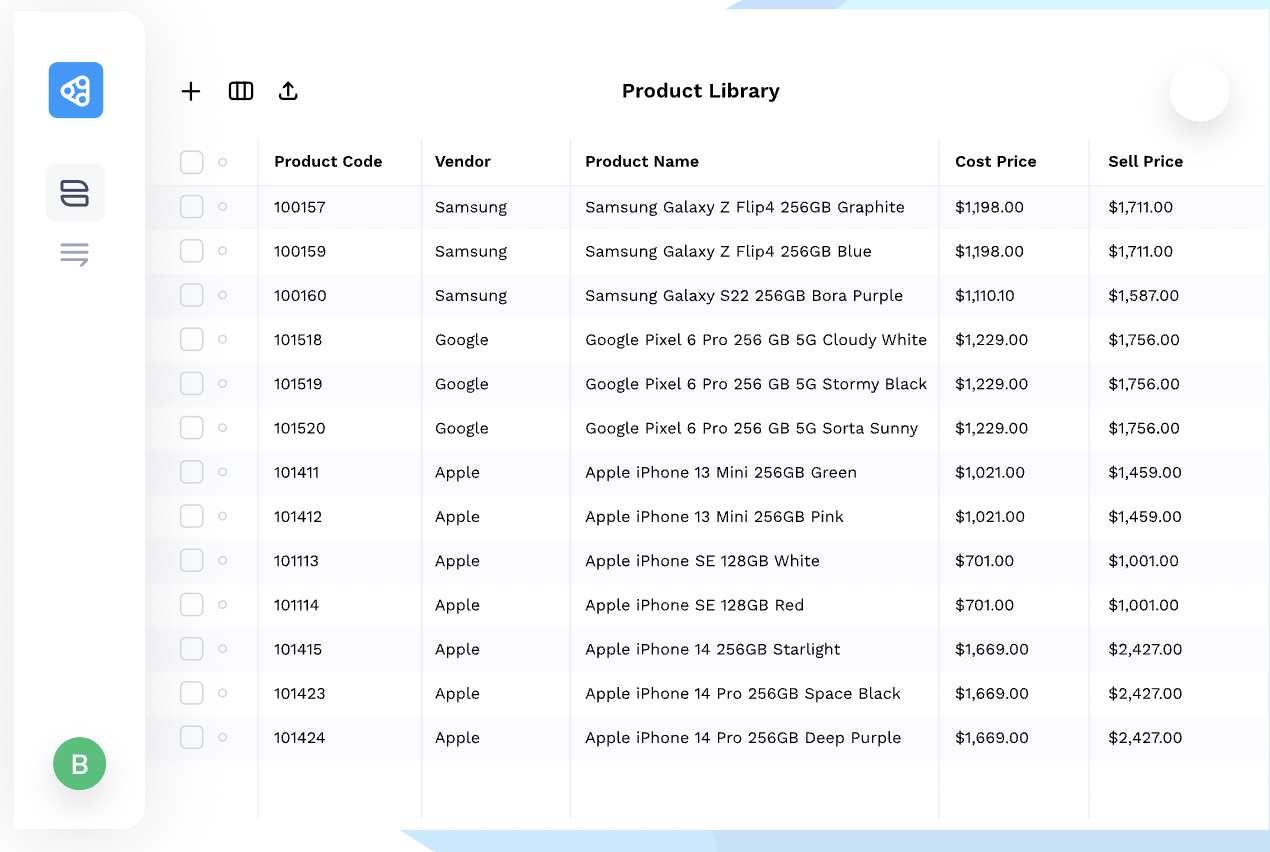The height and width of the screenshot is (852, 1270).
Task: Open the database view sidebar icon
Action: 75,193
